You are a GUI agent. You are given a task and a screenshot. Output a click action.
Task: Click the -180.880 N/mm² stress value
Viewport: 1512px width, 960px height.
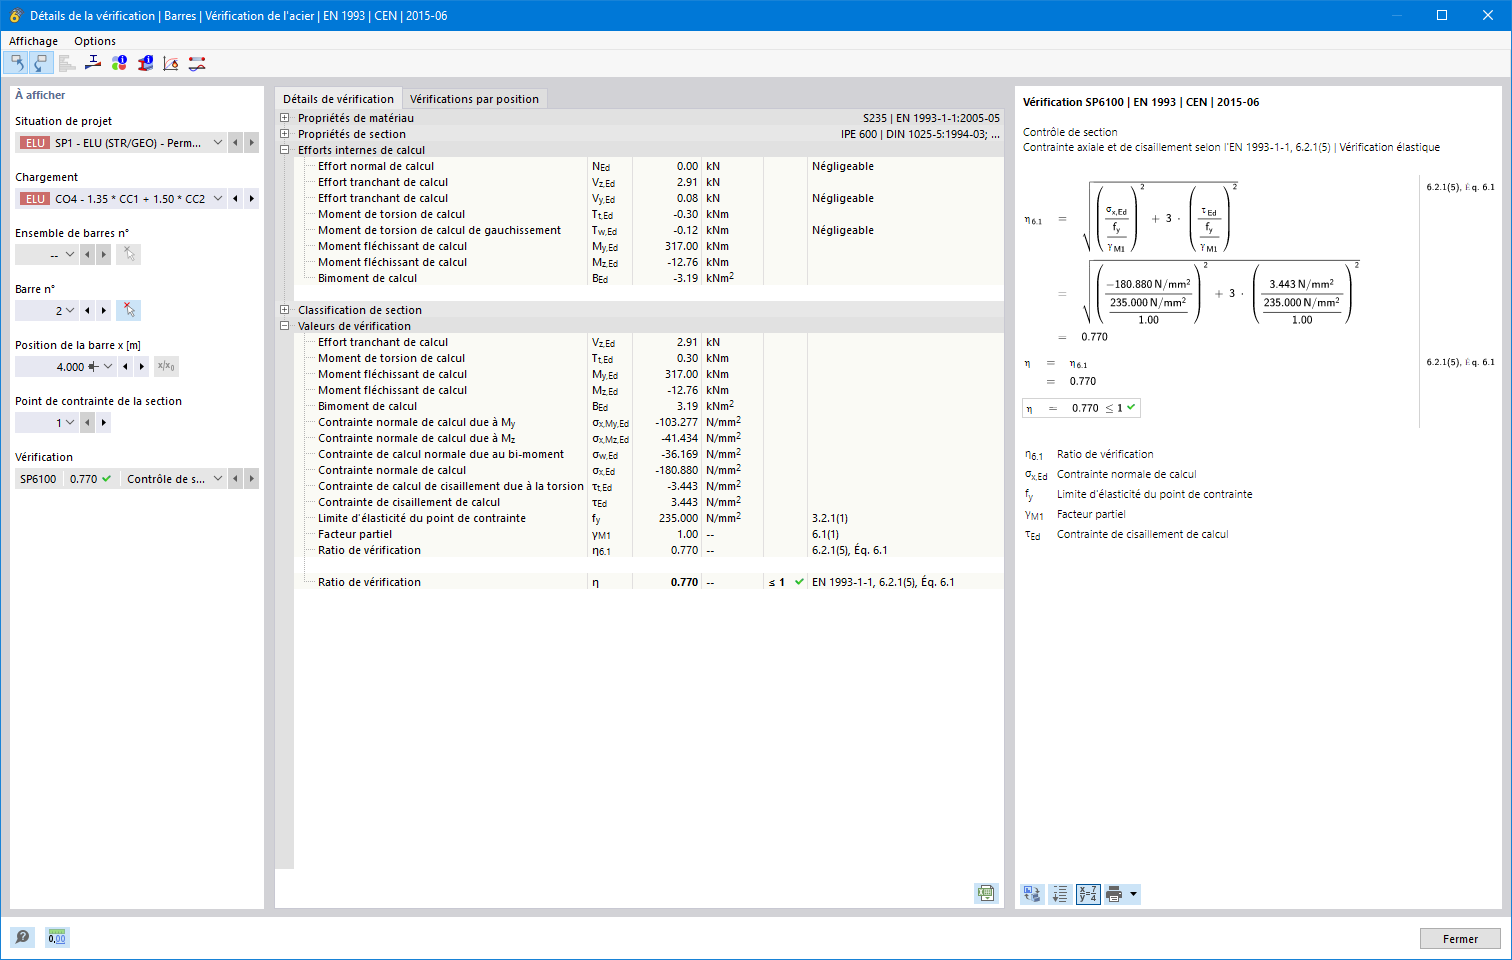pos(676,470)
